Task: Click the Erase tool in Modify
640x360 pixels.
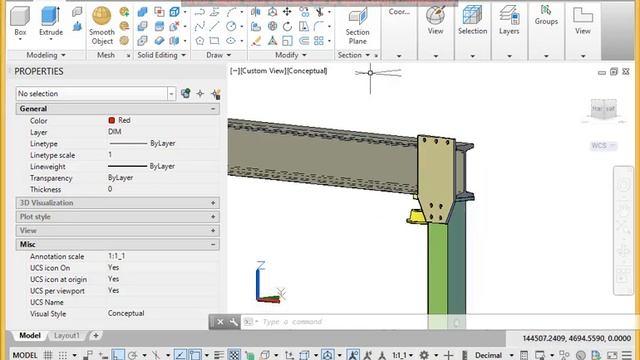Action: (256, 41)
